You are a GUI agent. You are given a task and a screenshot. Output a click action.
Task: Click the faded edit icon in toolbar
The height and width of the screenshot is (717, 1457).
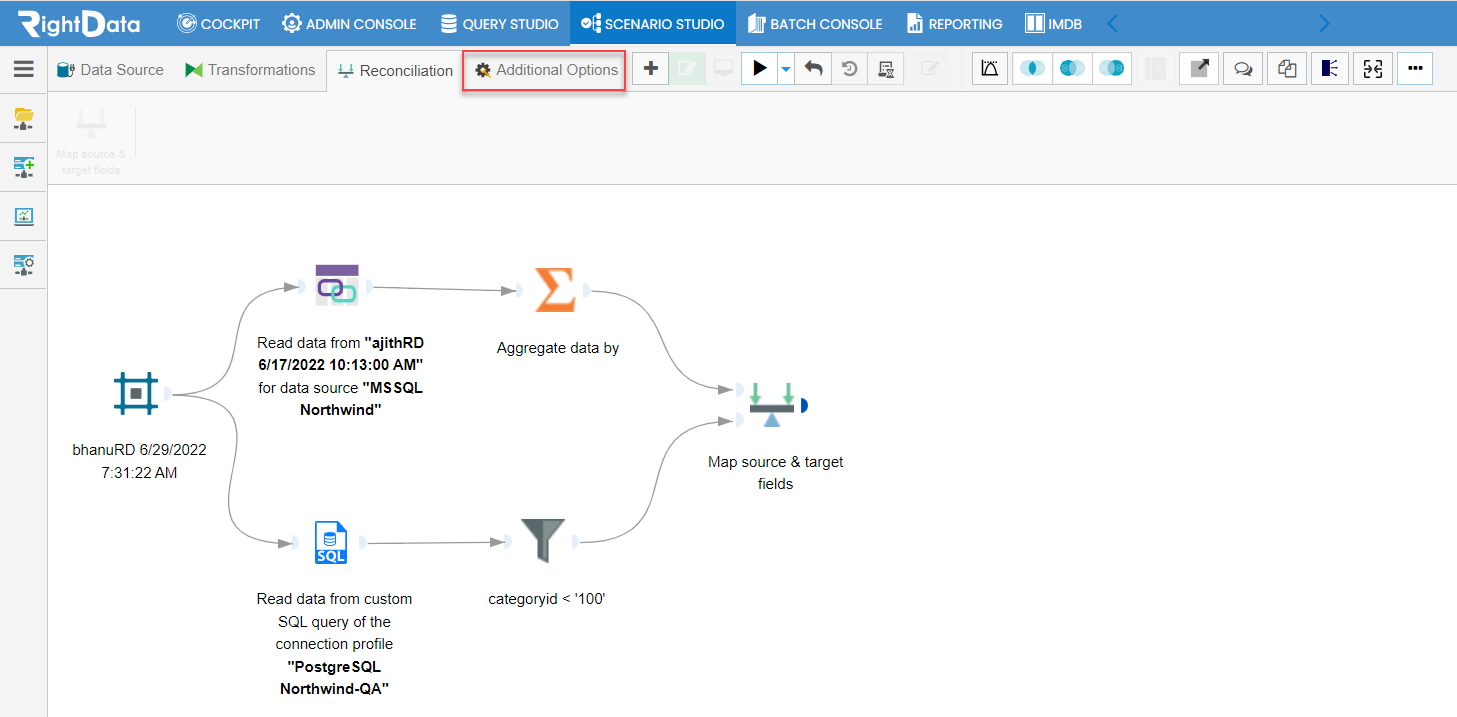(930, 68)
